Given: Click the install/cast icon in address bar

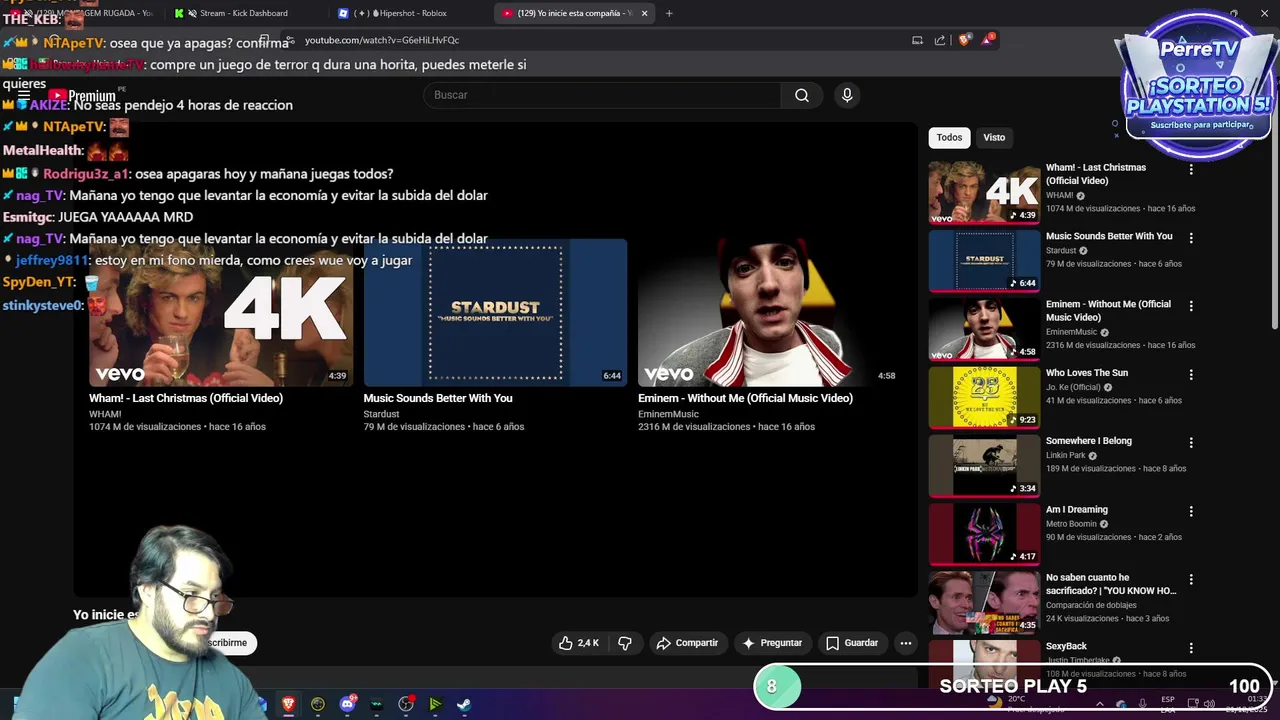Looking at the screenshot, I should [x=917, y=40].
